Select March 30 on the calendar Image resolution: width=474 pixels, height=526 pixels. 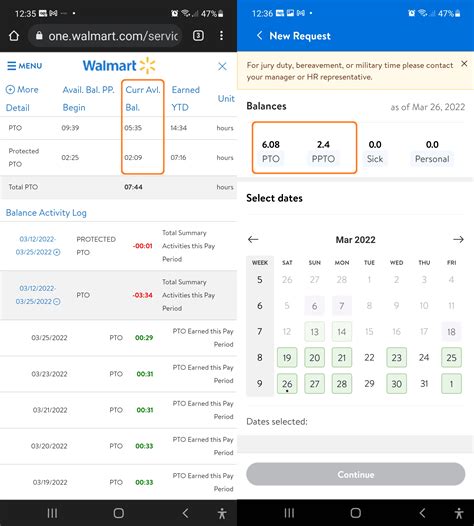[x=397, y=384]
